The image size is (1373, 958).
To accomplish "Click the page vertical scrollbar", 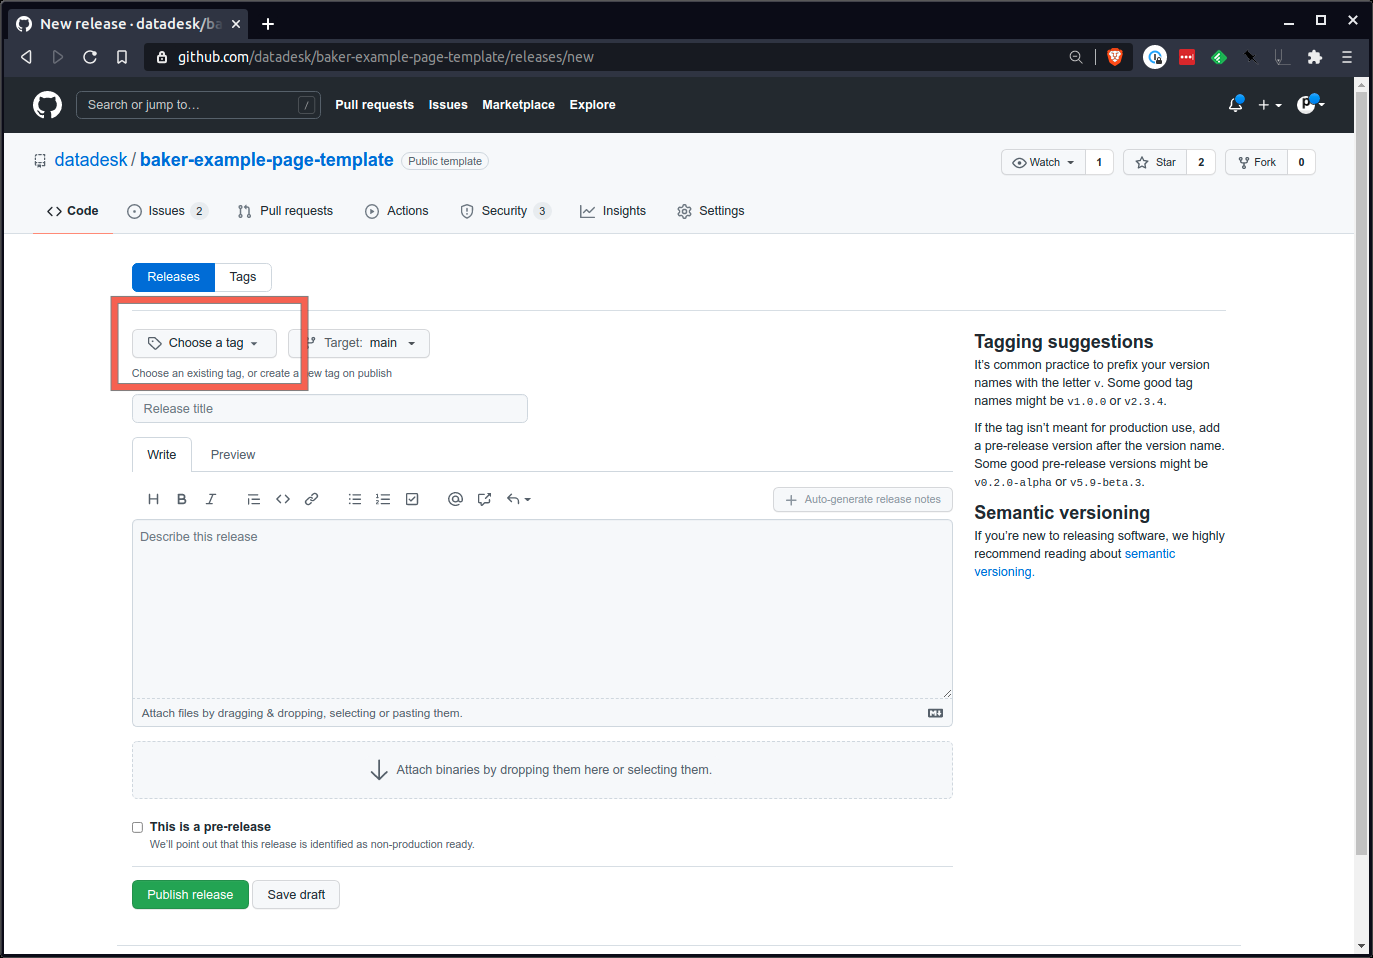I will pyautogui.click(x=1361, y=474).
